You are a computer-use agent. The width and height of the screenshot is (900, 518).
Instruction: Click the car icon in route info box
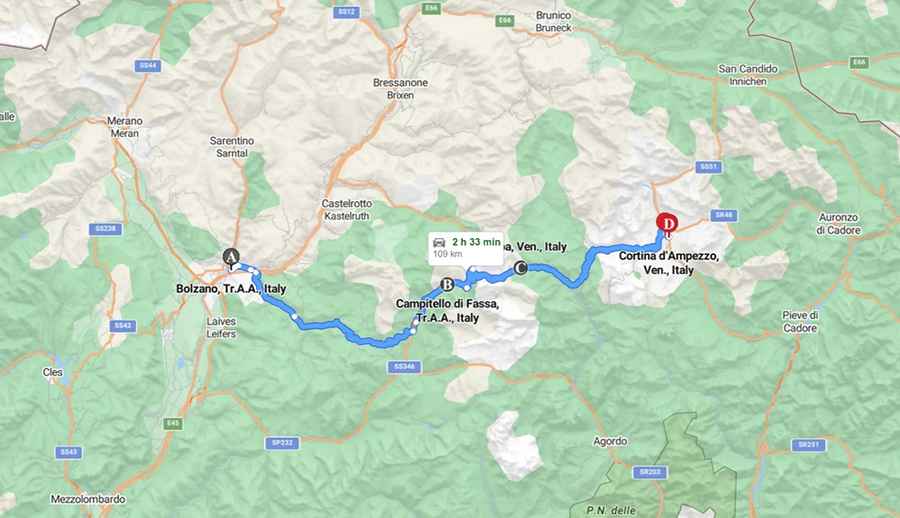pos(439,242)
